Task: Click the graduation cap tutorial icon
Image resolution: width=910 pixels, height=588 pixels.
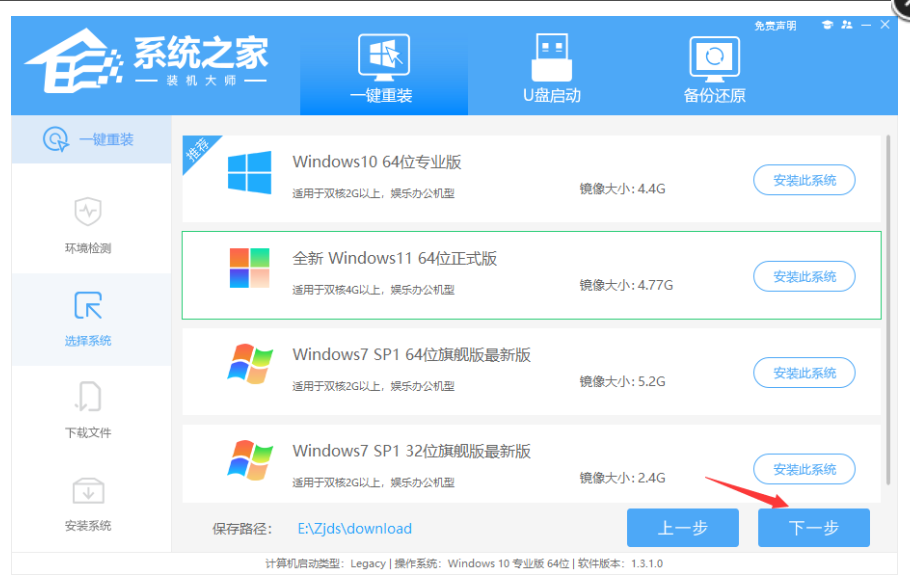Action: click(827, 25)
